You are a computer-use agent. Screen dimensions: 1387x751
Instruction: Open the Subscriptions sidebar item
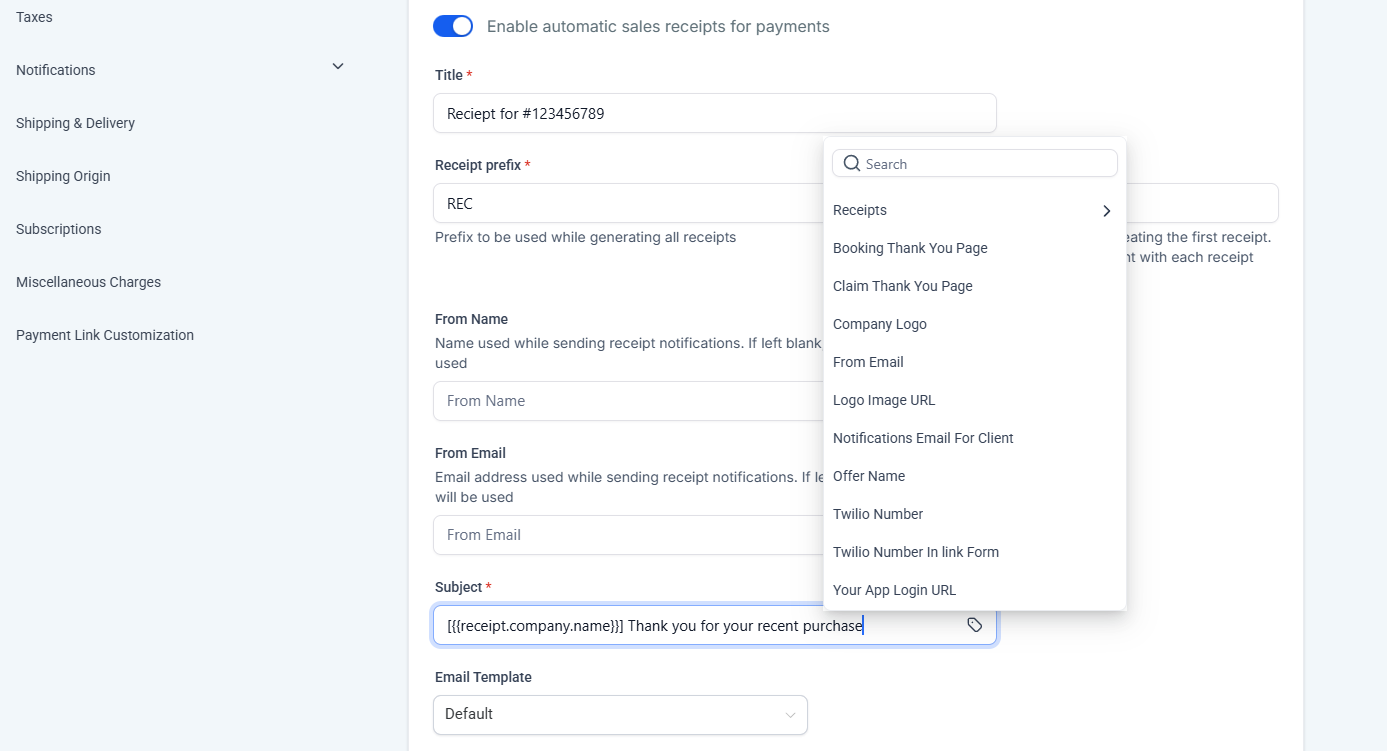coord(59,229)
